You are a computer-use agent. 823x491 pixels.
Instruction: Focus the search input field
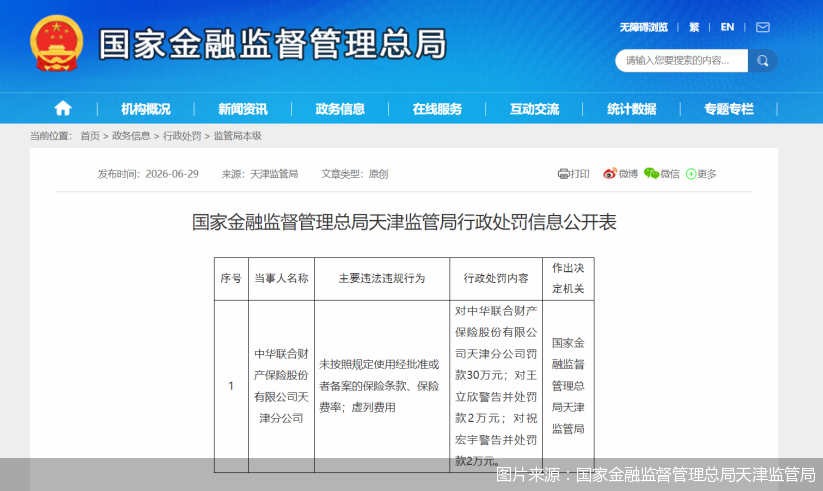pyautogui.click(x=681, y=61)
